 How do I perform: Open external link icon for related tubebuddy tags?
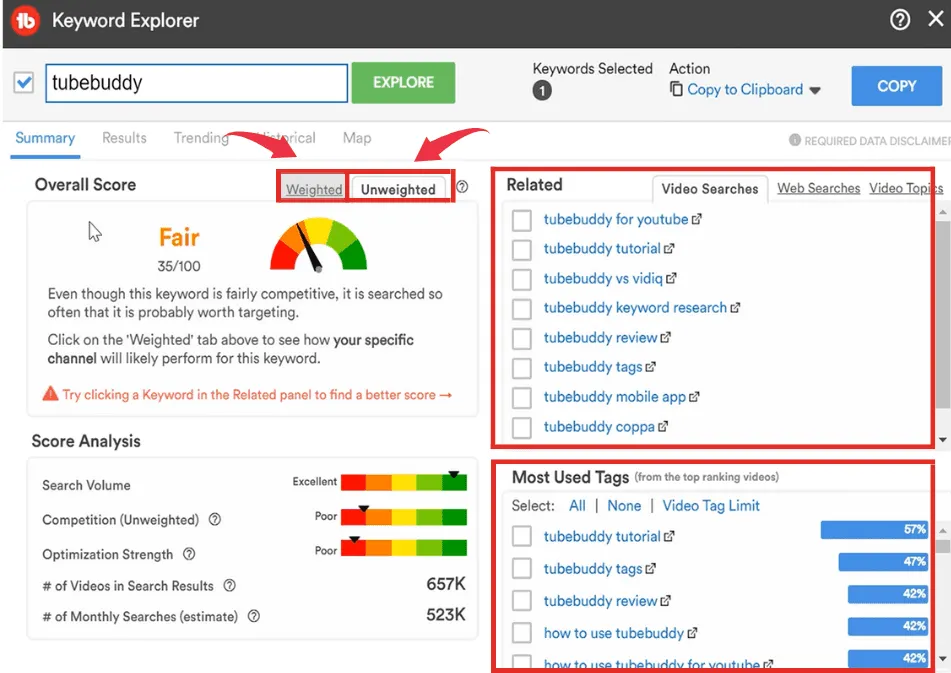point(650,367)
